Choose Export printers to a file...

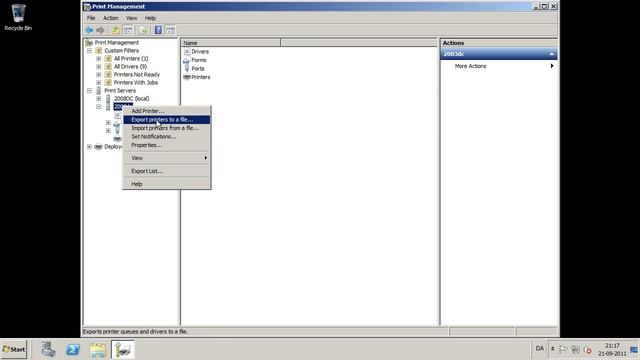[x=167, y=120]
